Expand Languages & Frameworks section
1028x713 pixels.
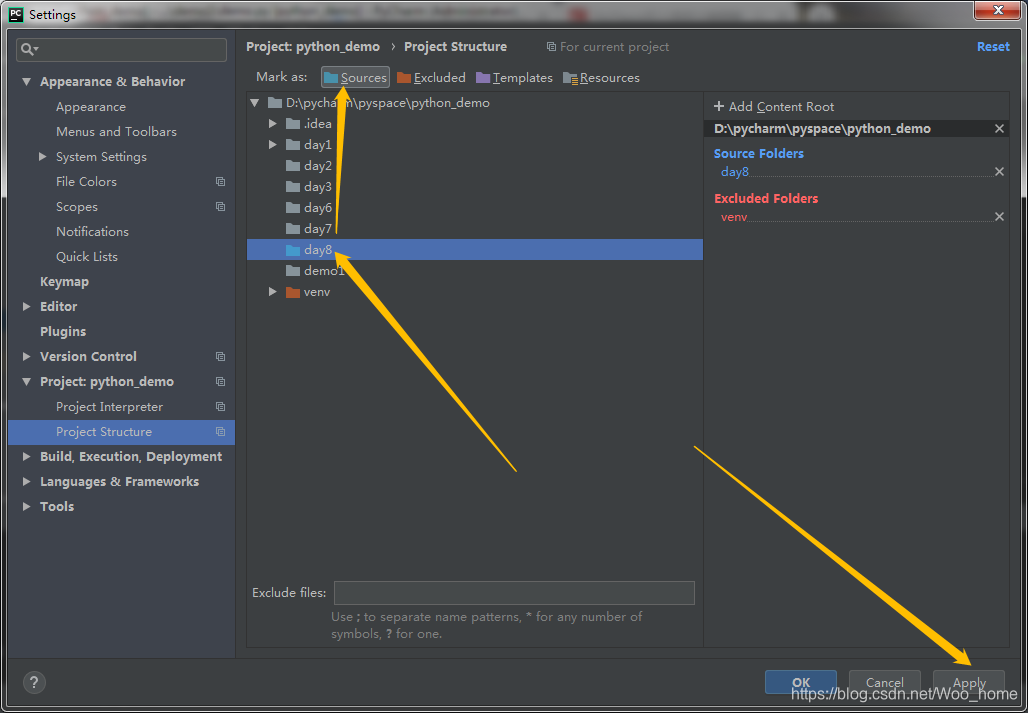pos(26,481)
